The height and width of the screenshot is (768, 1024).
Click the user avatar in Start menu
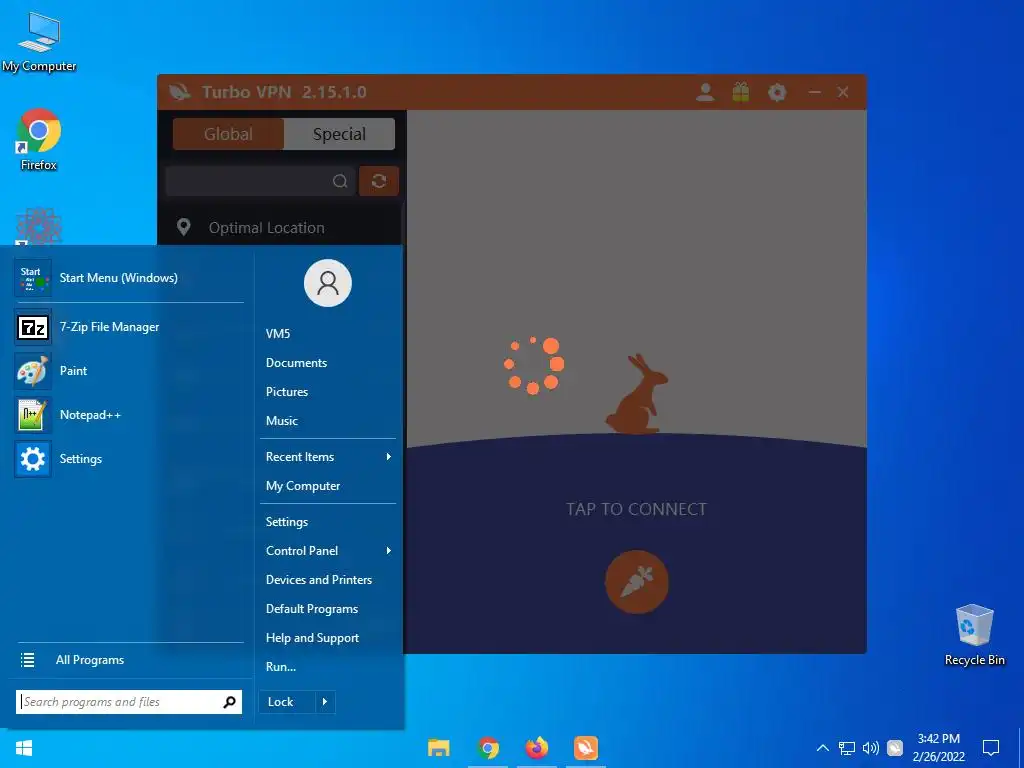[x=328, y=283]
